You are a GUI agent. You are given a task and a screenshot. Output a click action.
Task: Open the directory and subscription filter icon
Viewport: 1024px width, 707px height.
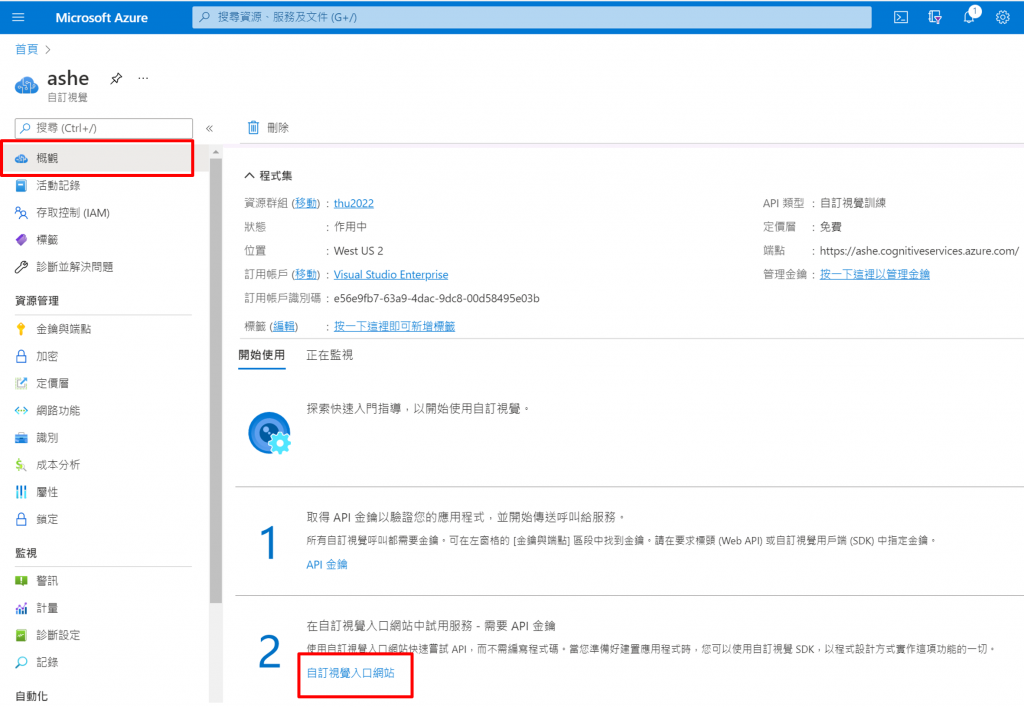coord(935,18)
